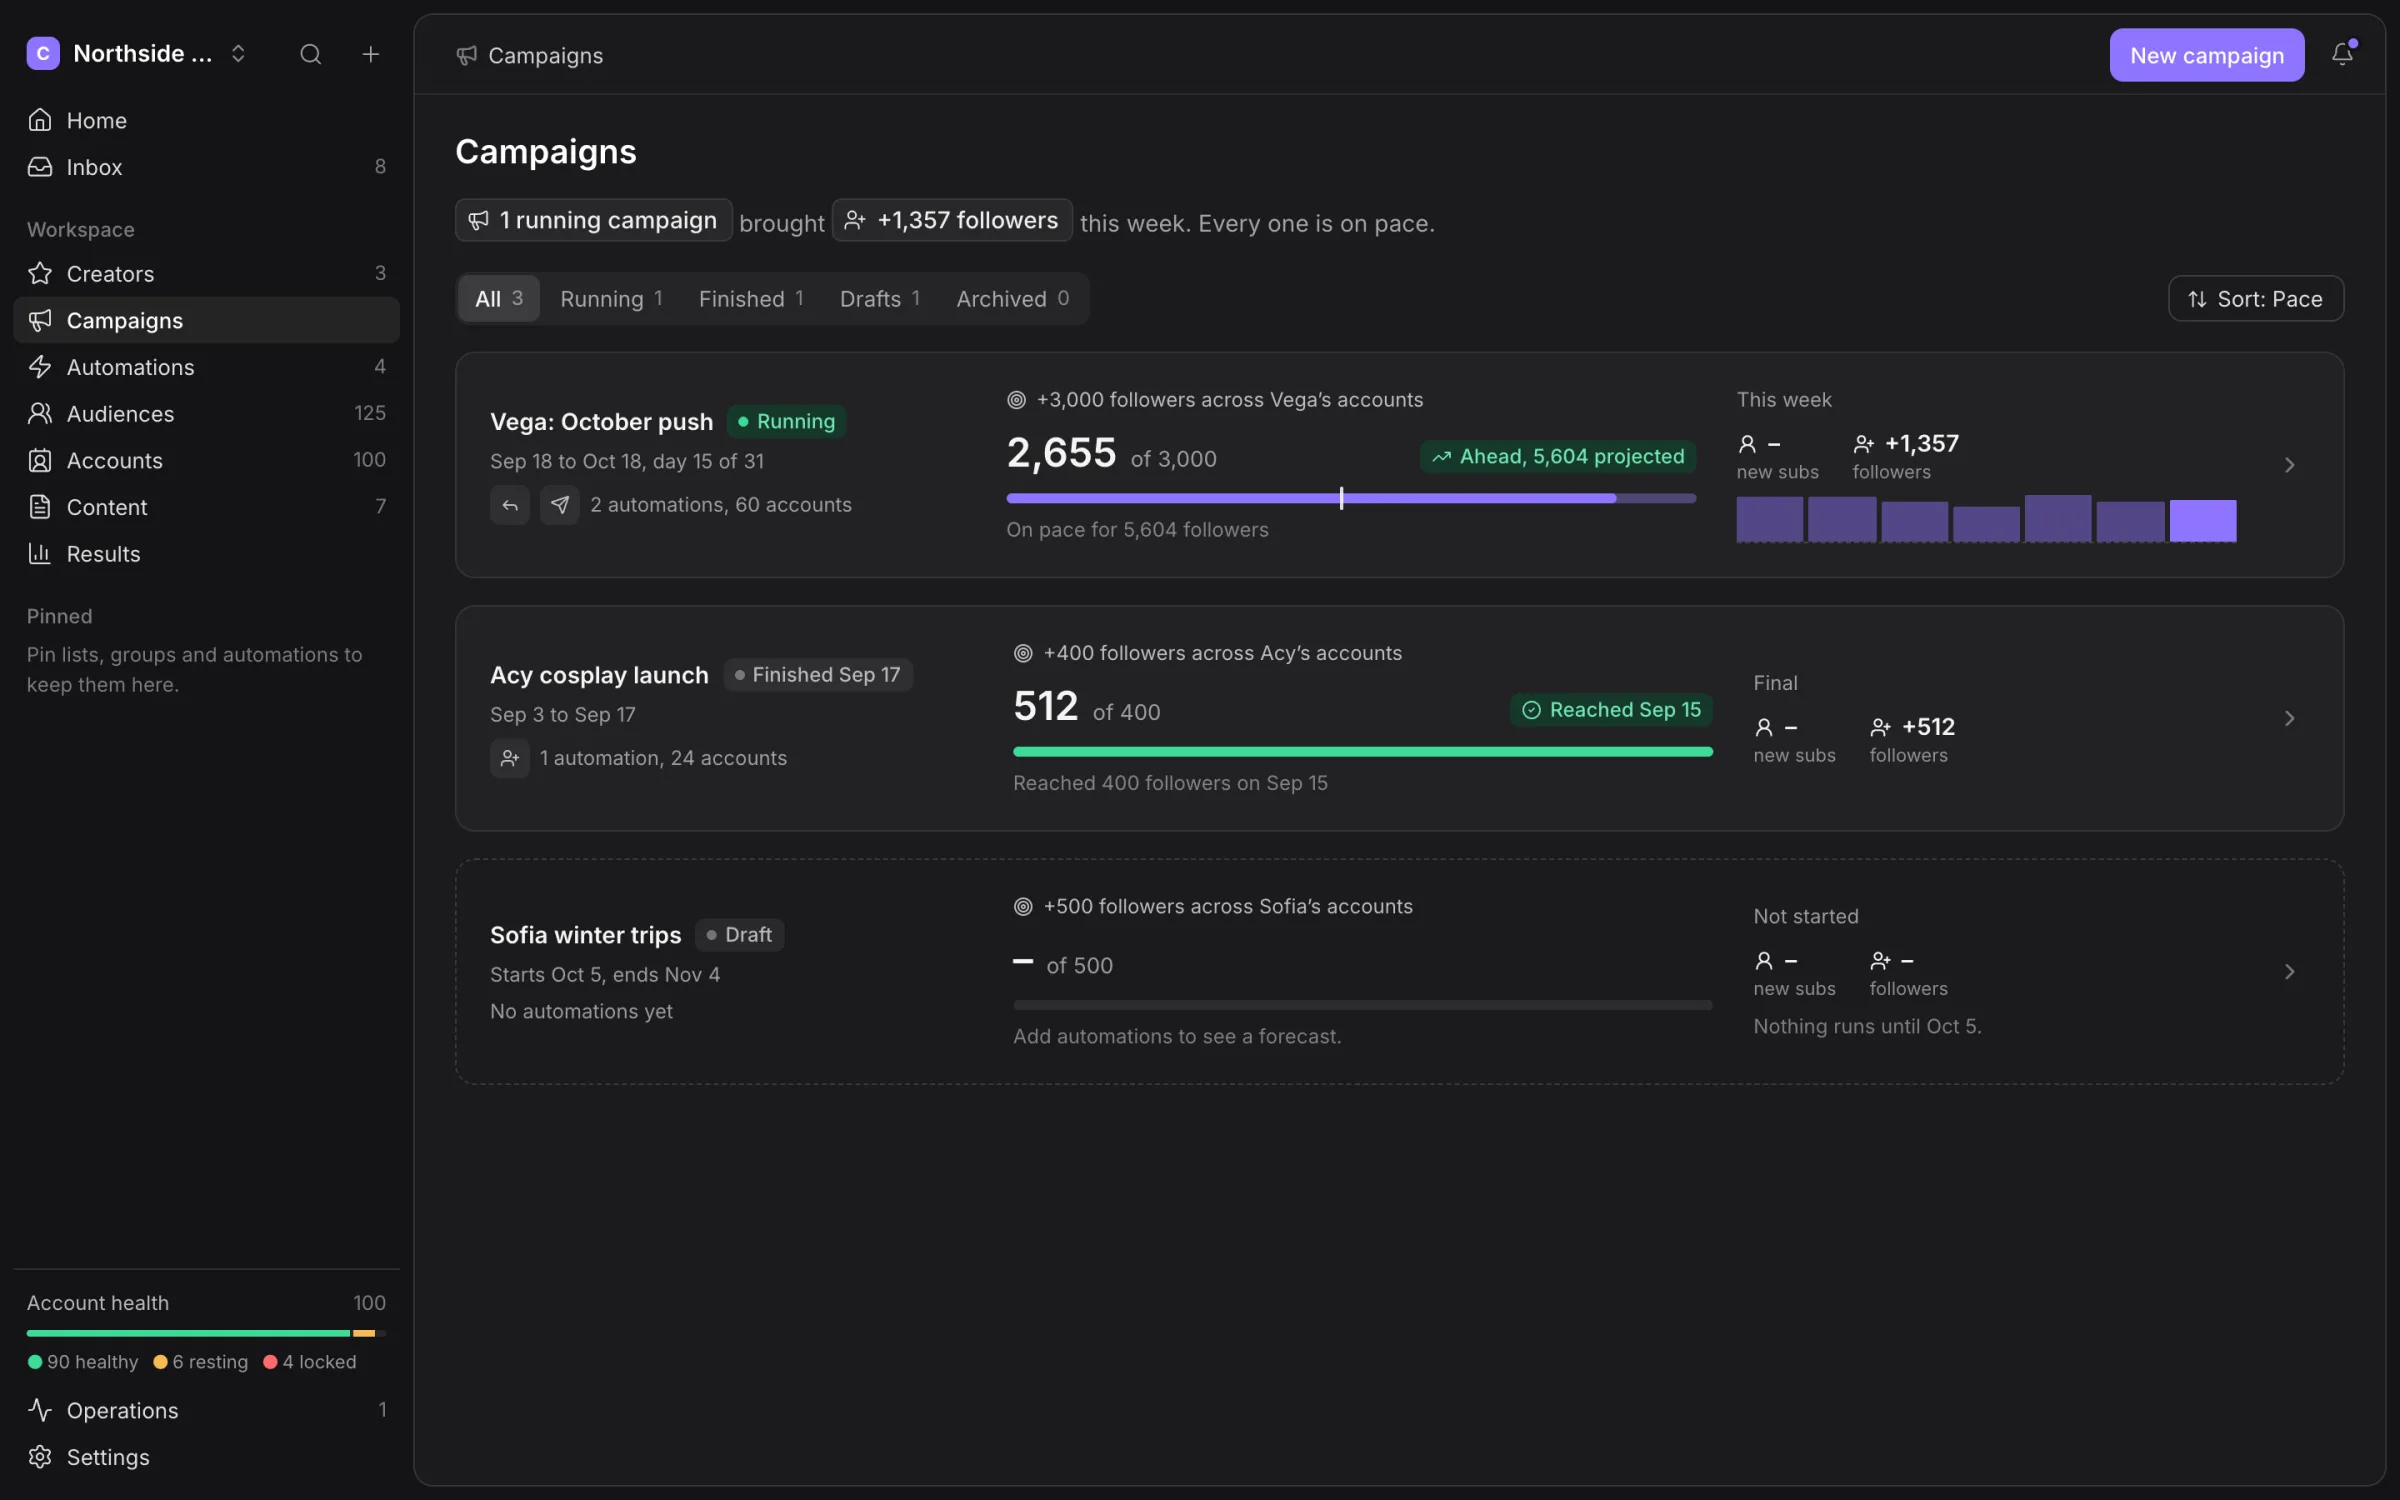Open Accounts in the sidebar
Image resolution: width=2400 pixels, height=1500 pixels.
coord(206,460)
